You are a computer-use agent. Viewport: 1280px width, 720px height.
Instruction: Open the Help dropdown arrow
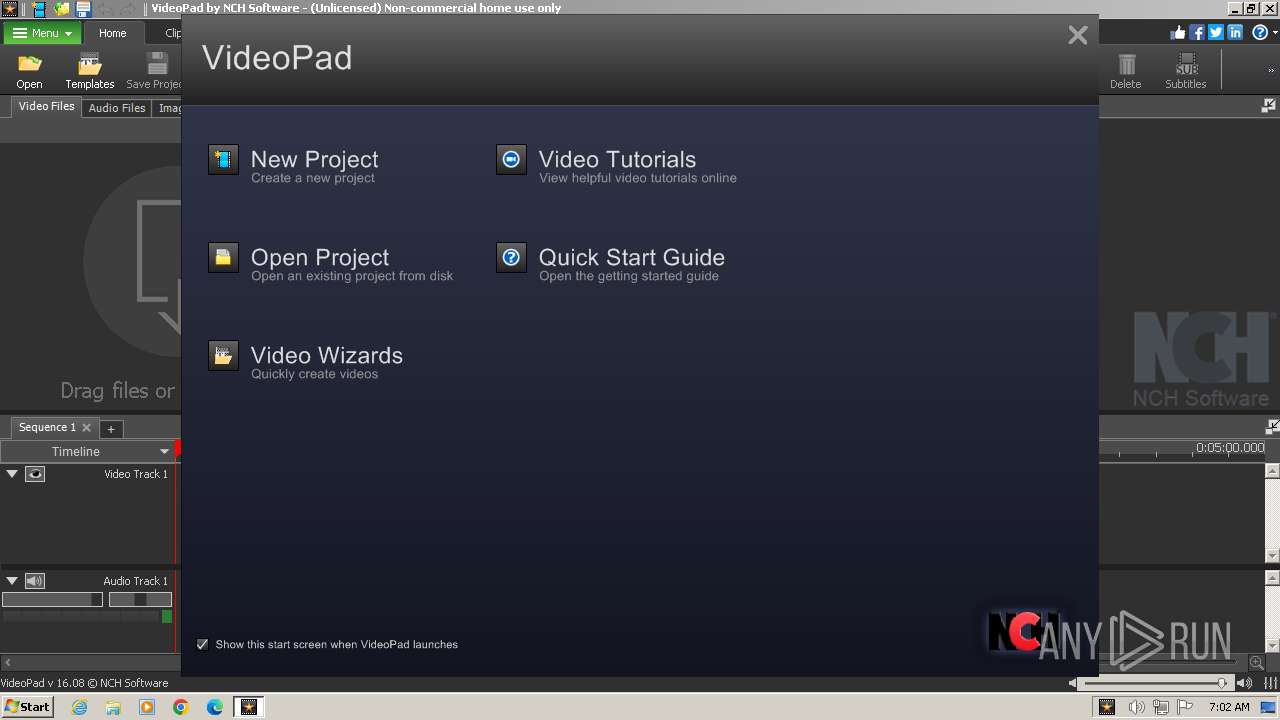point(1275,33)
